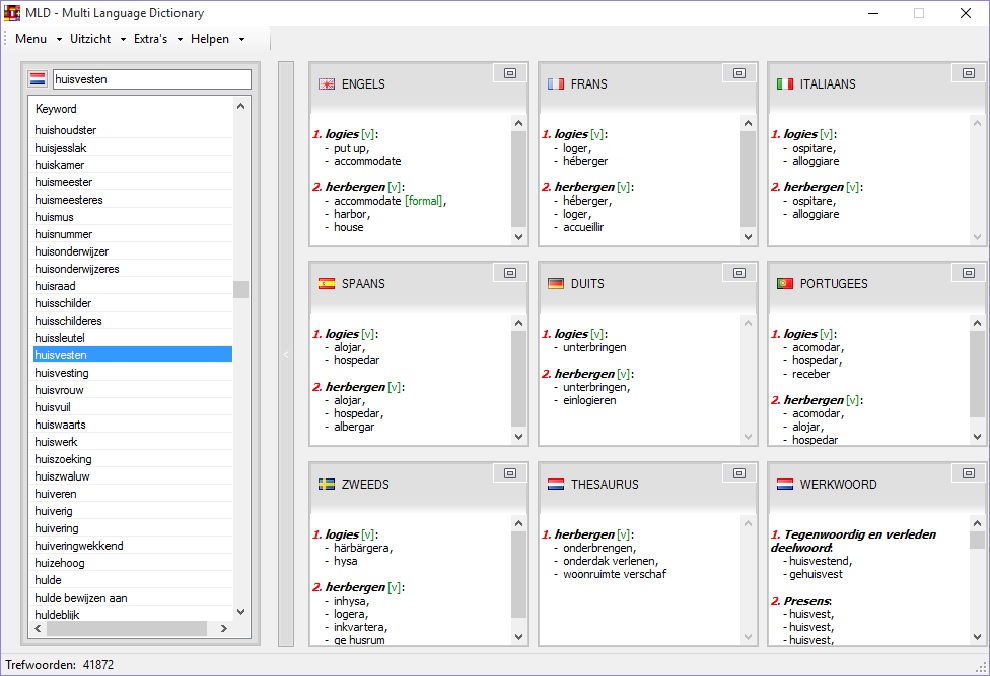Screen dimensions: 990x676
Task: Click the Italian flag in ITALIAANS panel
Action: tap(785, 84)
